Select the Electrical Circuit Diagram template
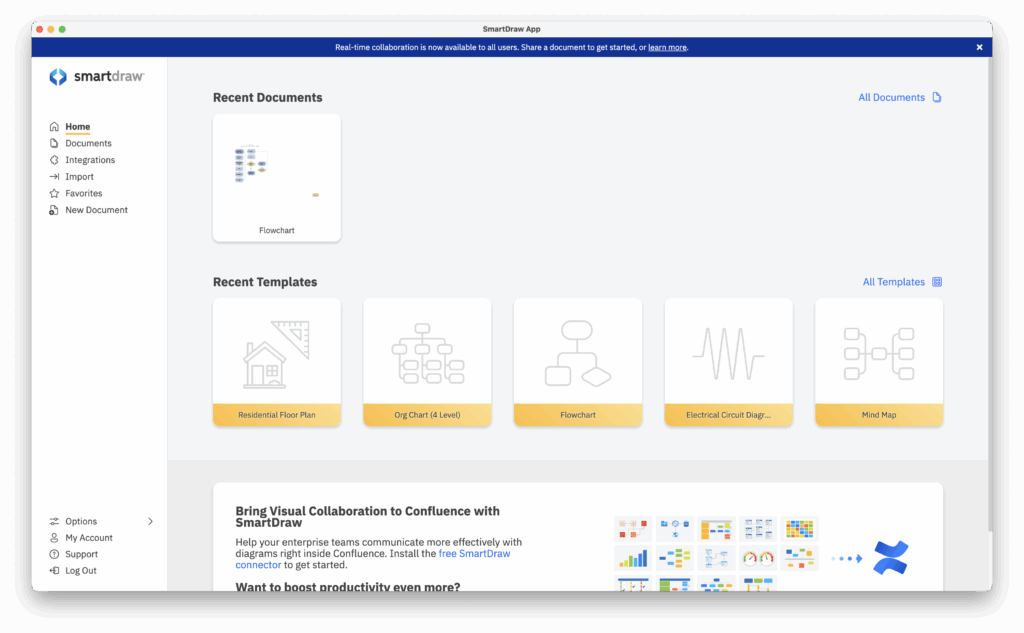 (x=729, y=363)
